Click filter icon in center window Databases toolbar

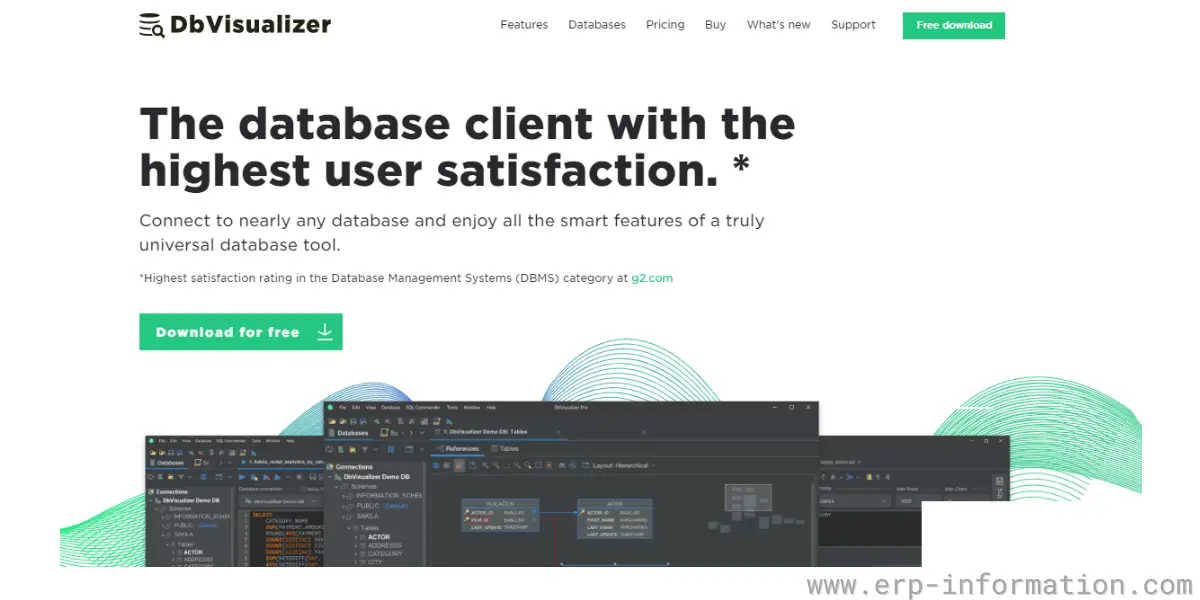[x=365, y=449]
